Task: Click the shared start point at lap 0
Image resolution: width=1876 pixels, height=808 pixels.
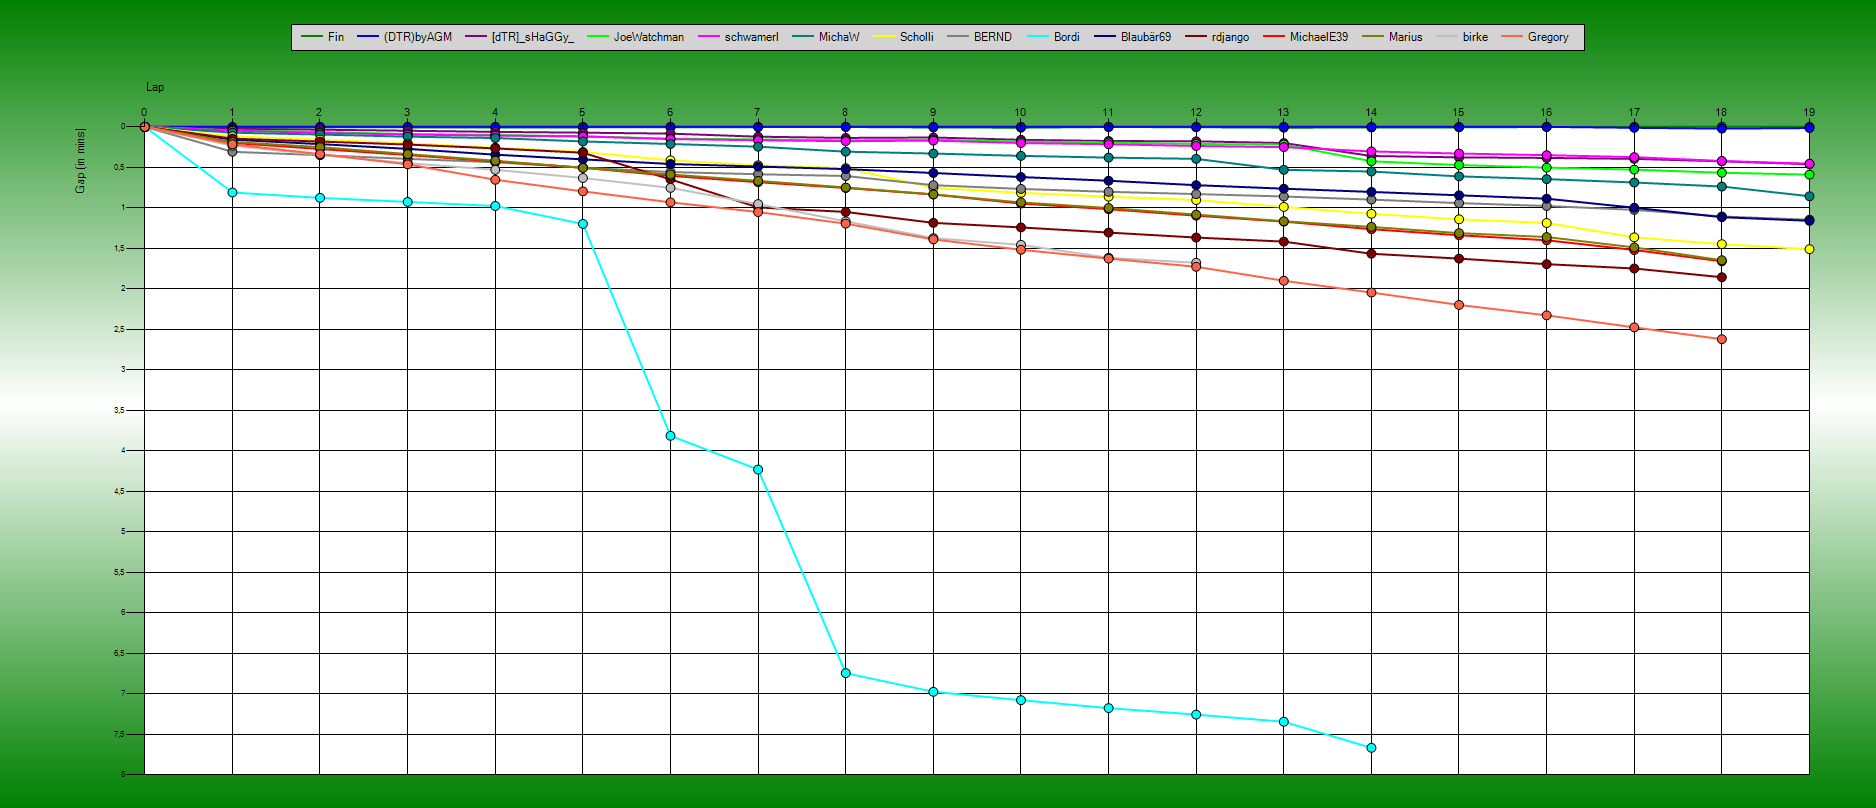Action: [145, 127]
